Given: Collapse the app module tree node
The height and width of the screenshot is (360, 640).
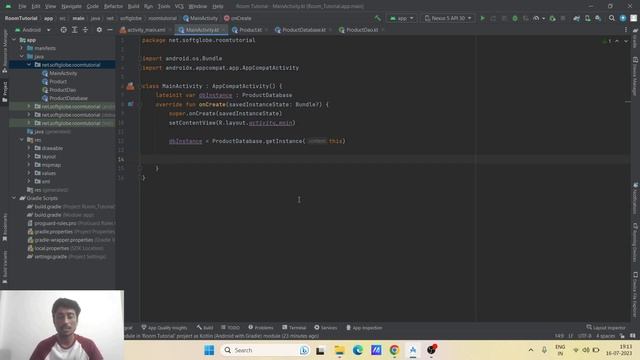Looking at the screenshot, I should (x=14, y=40).
